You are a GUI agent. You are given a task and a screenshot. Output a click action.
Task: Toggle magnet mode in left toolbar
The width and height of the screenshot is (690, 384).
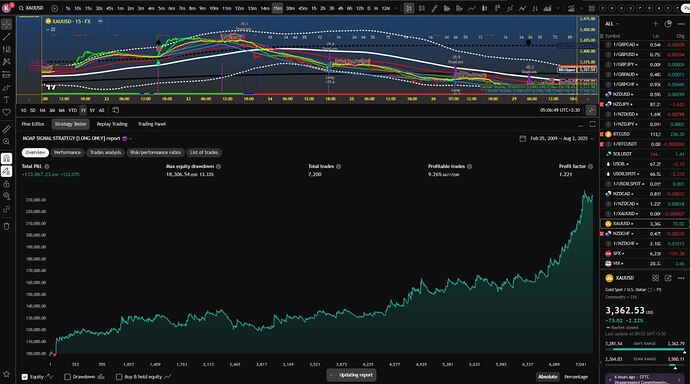tap(7, 158)
